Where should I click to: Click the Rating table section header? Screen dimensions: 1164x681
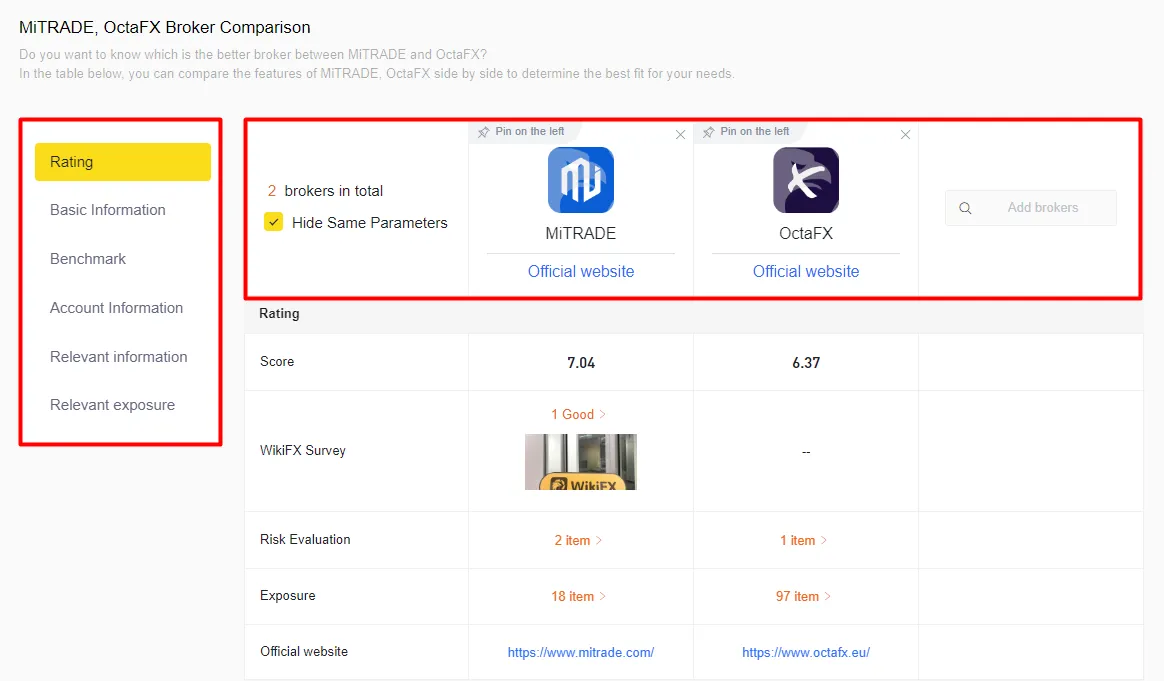pos(279,313)
